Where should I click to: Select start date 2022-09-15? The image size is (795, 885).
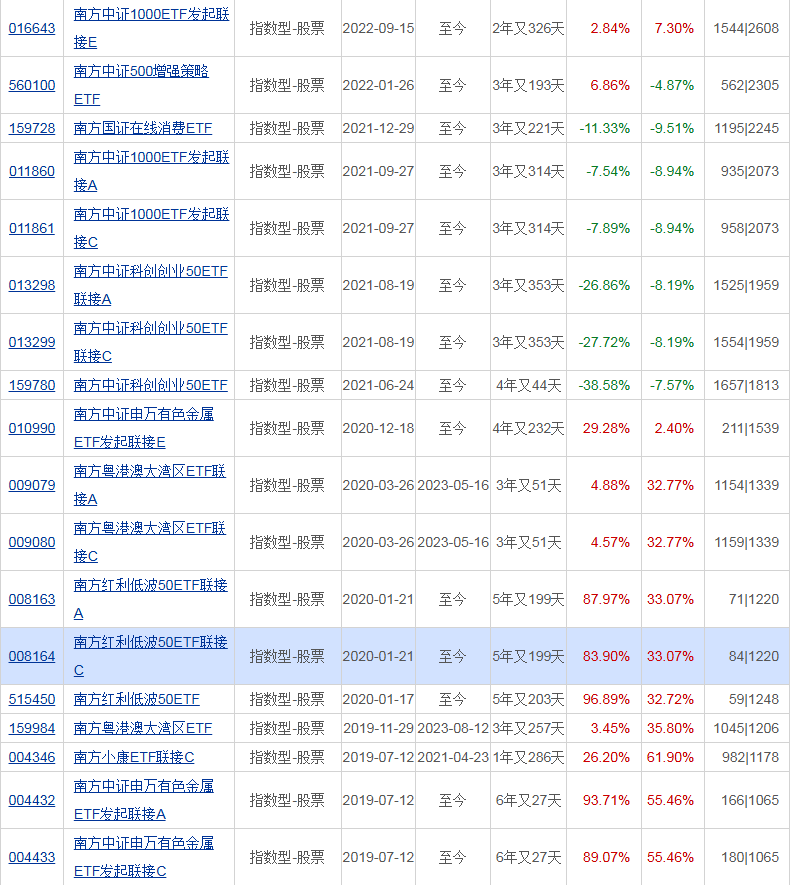click(x=378, y=28)
